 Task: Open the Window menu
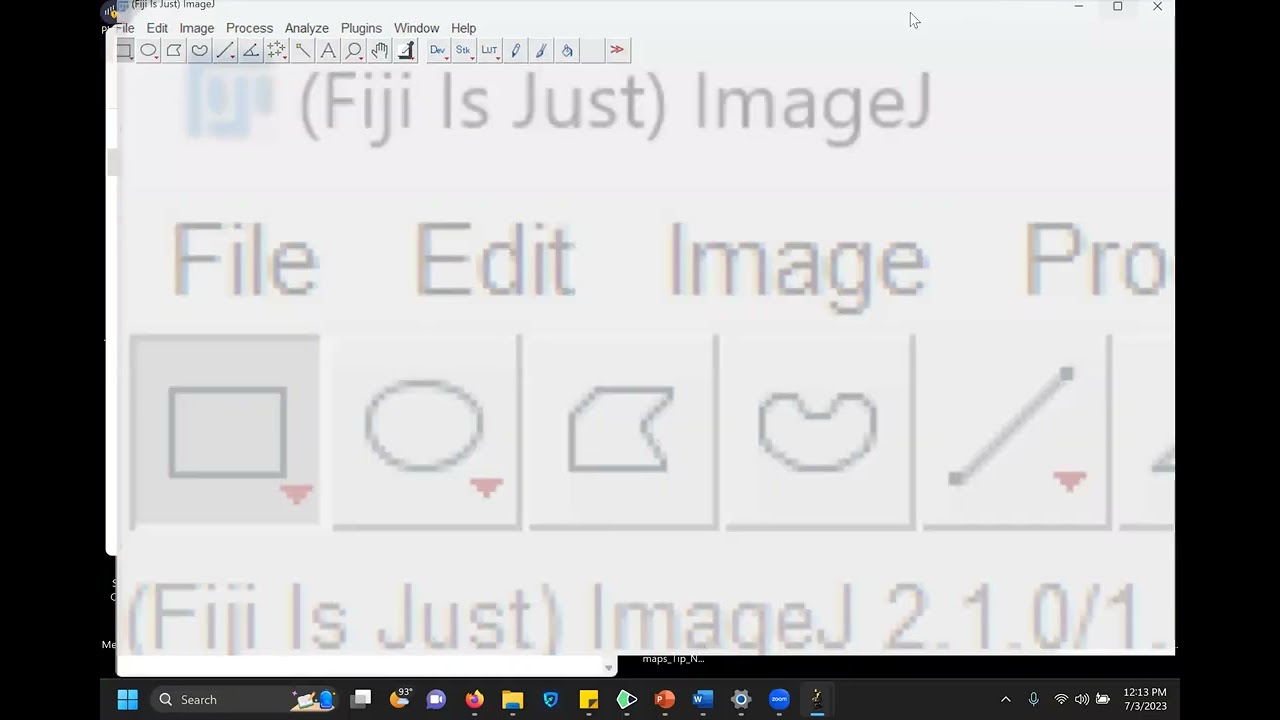click(416, 28)
